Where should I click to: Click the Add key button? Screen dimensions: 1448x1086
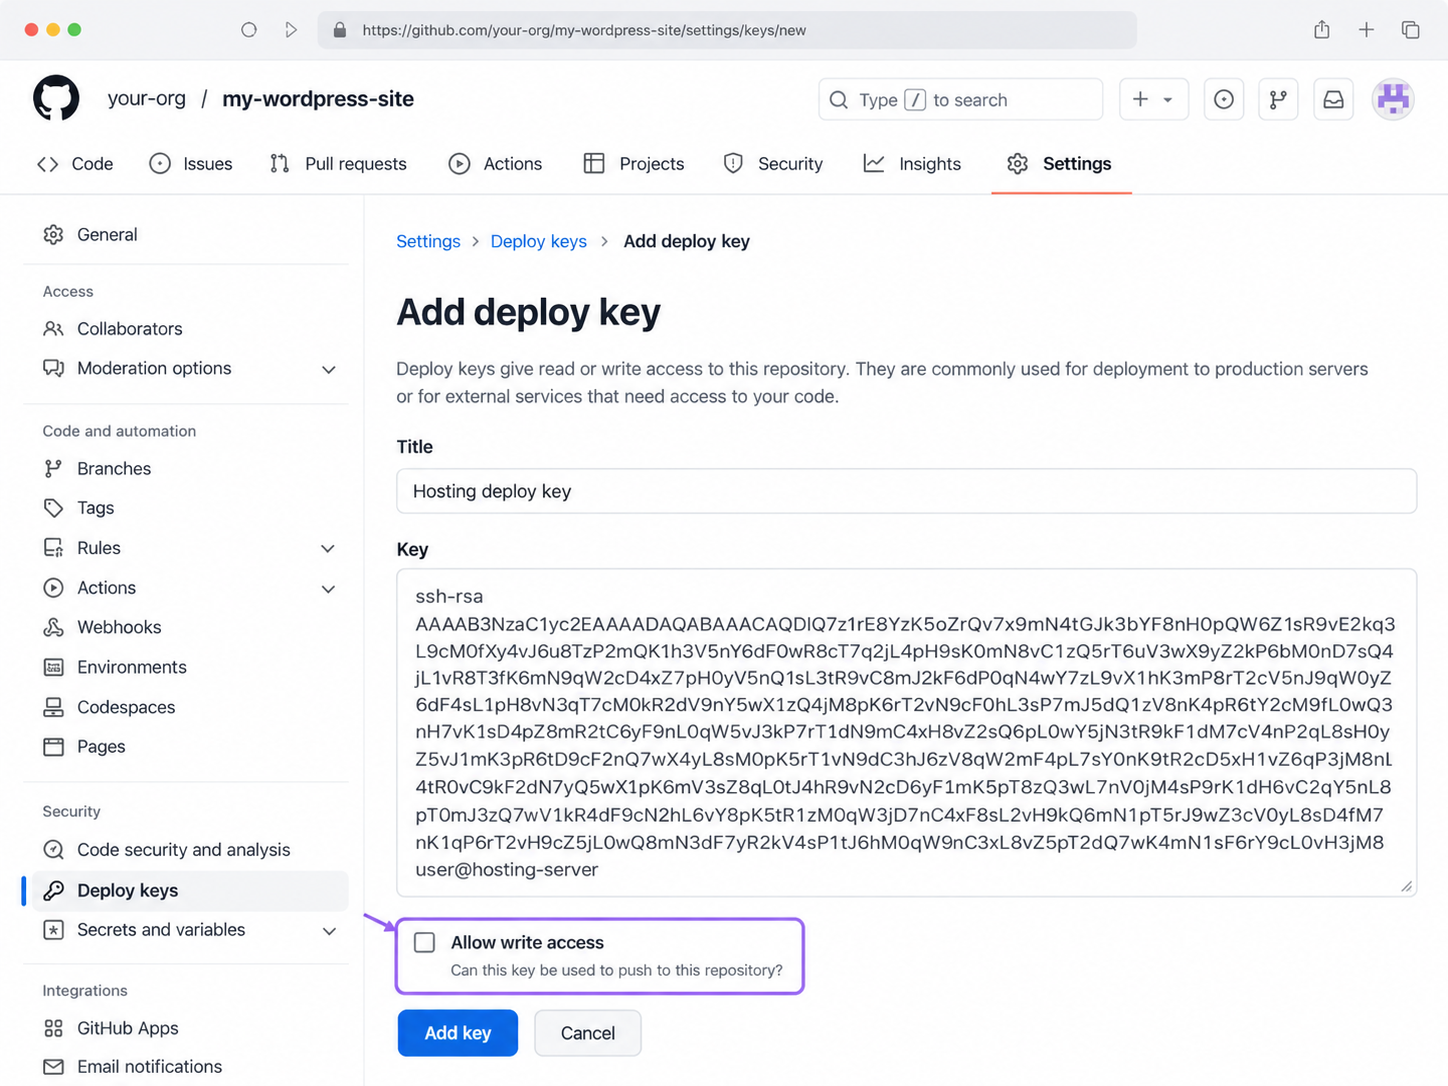(458, 1033)
